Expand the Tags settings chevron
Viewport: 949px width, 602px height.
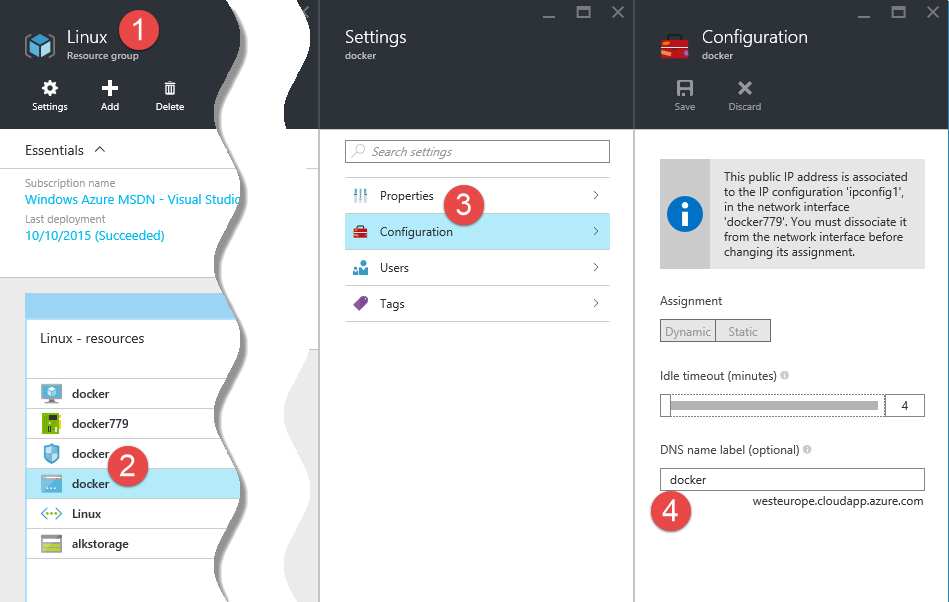(x=596, y=304)
